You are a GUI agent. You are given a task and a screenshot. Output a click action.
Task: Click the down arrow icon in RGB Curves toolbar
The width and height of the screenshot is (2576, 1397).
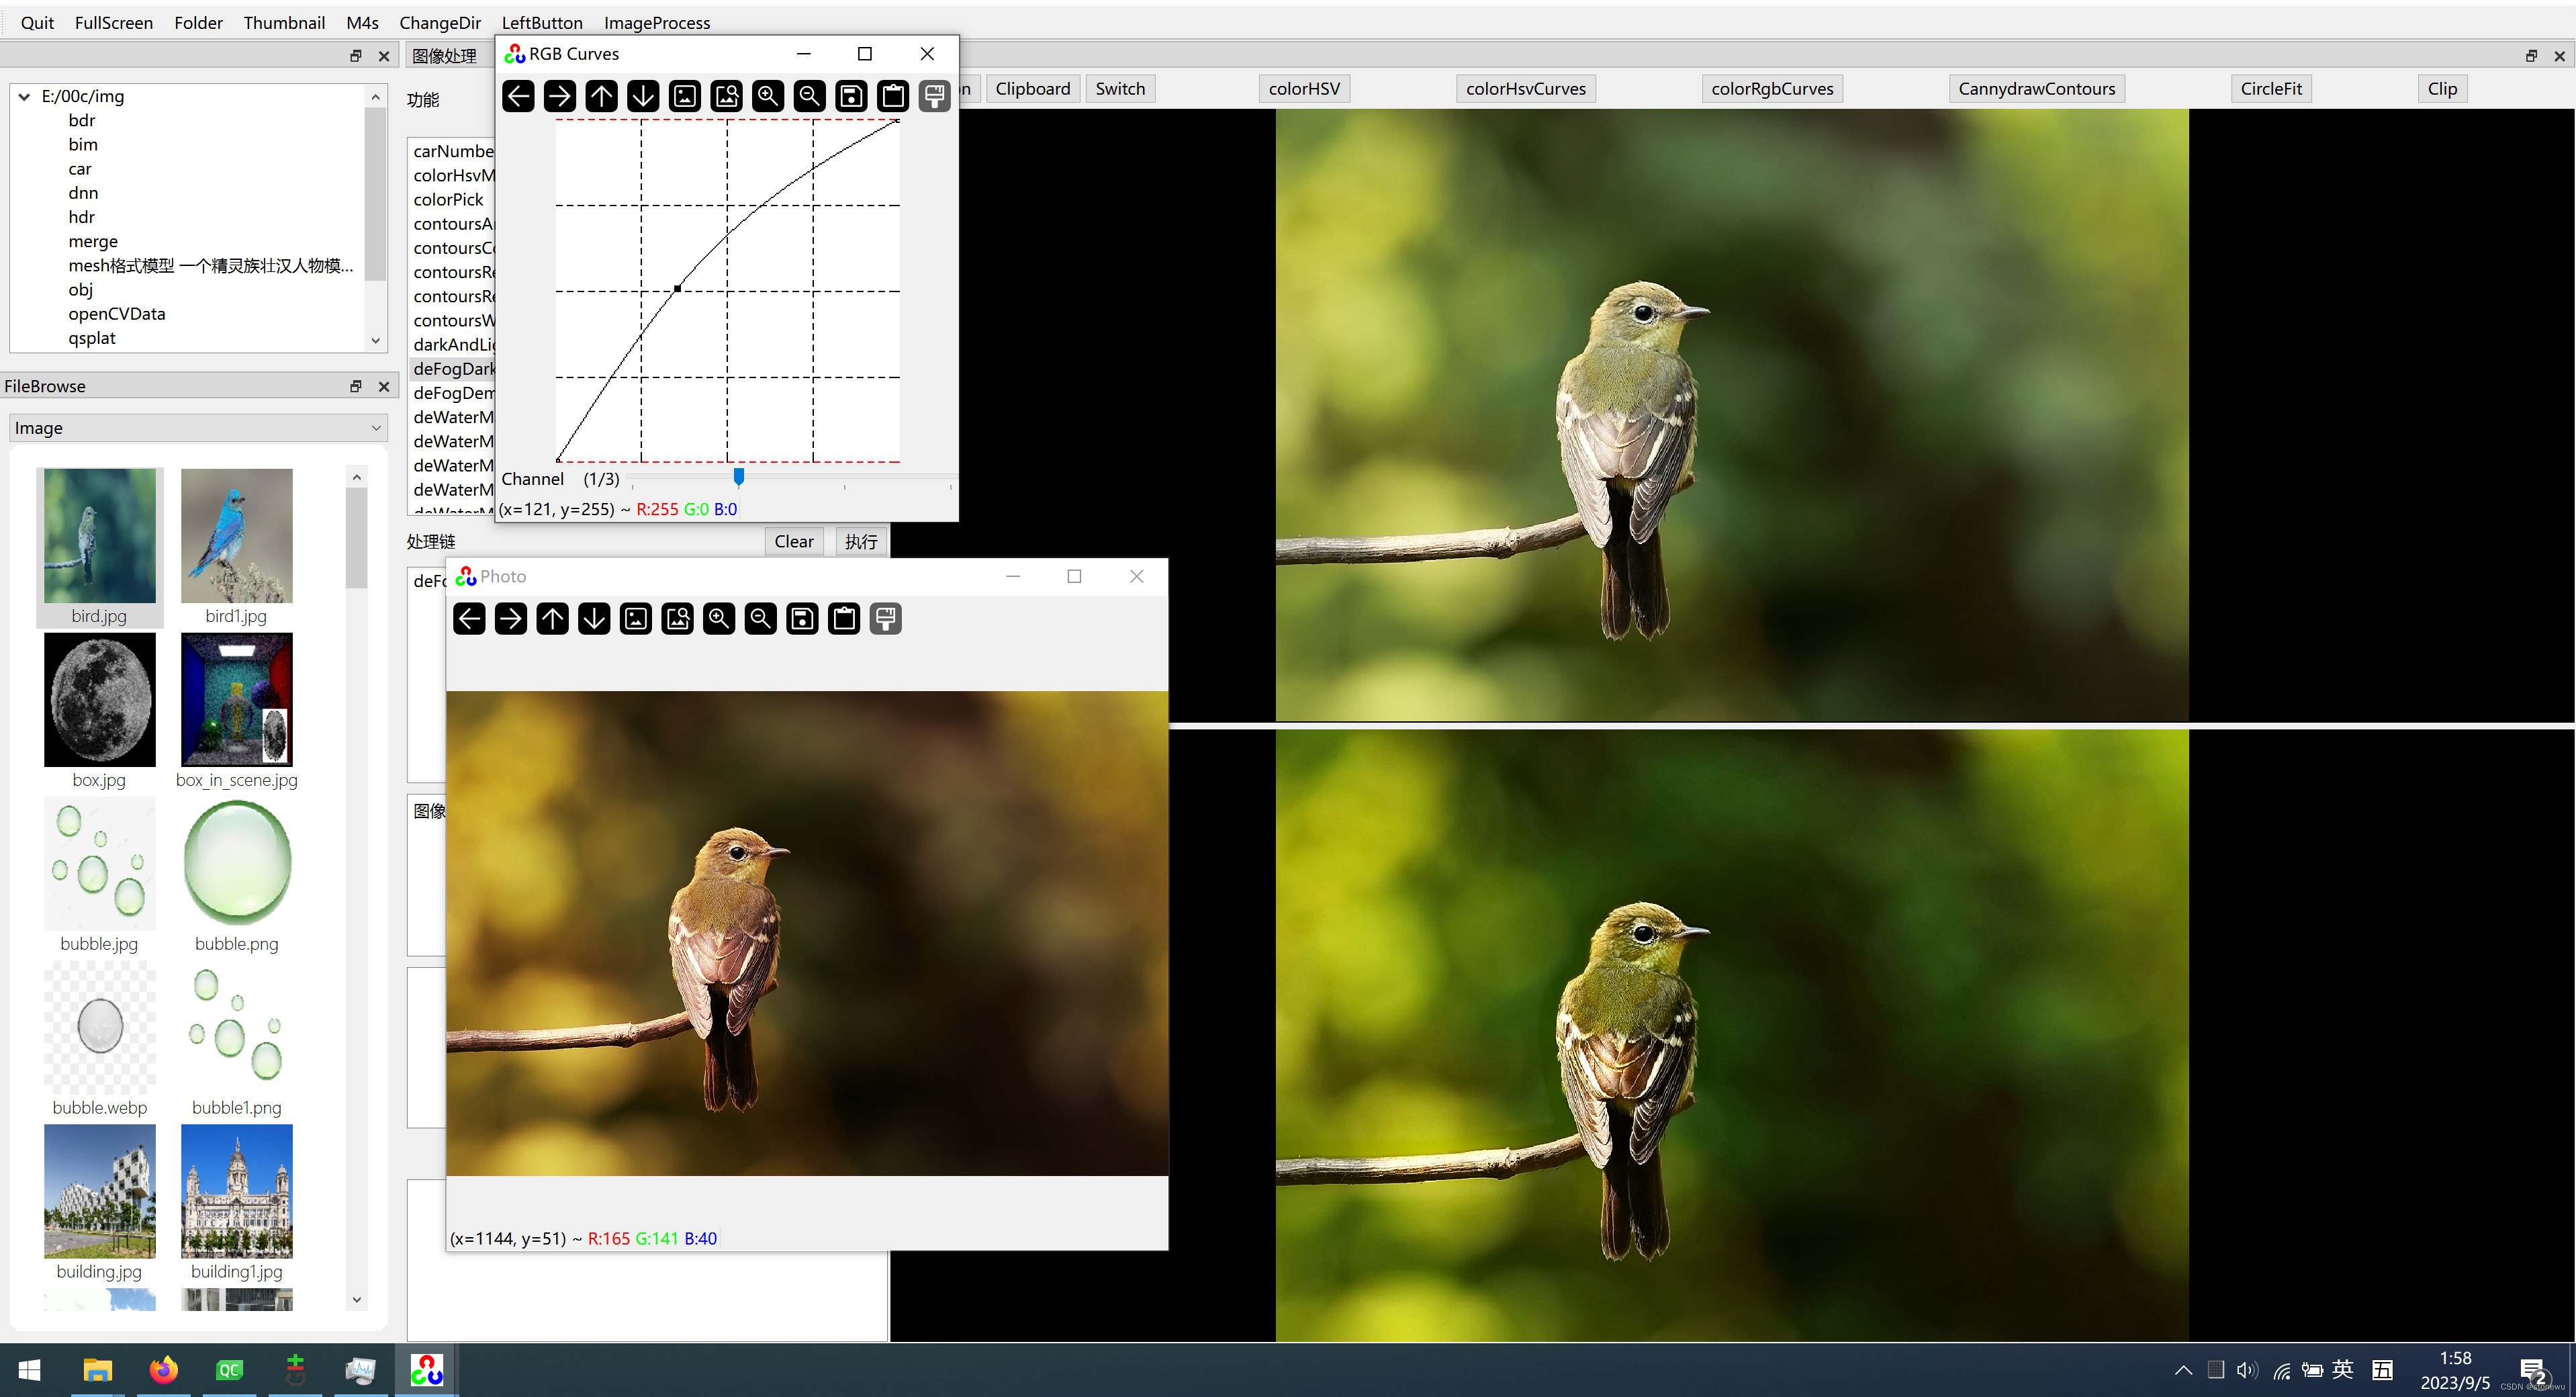click(x=643, y=96)
